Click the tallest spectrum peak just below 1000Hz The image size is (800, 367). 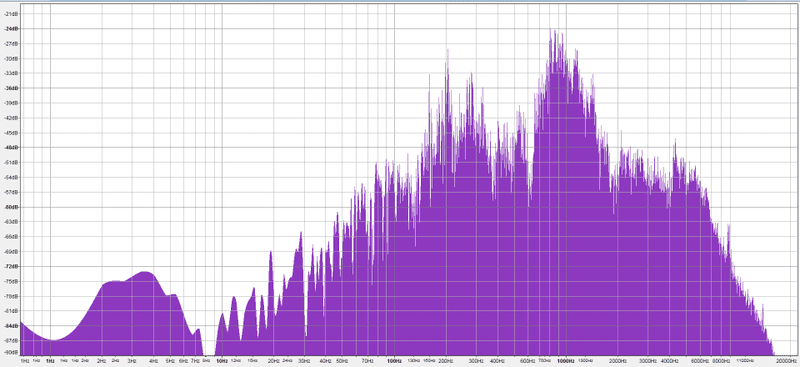[553, 32]
